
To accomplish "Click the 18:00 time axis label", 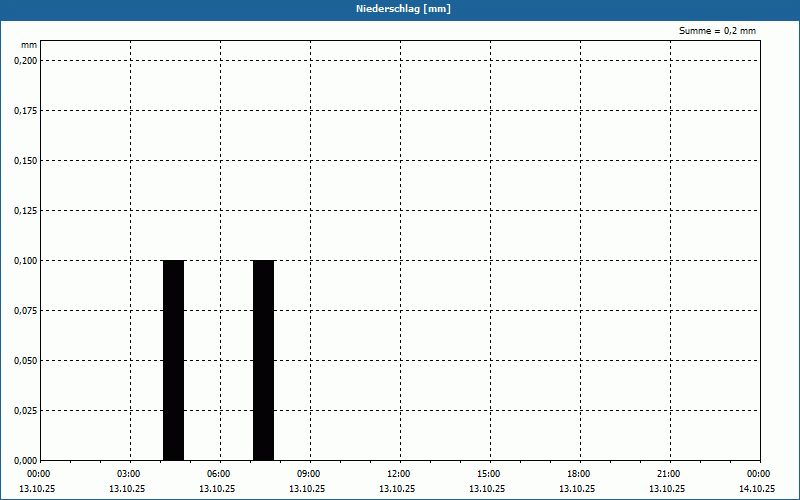I will (579, 474).
